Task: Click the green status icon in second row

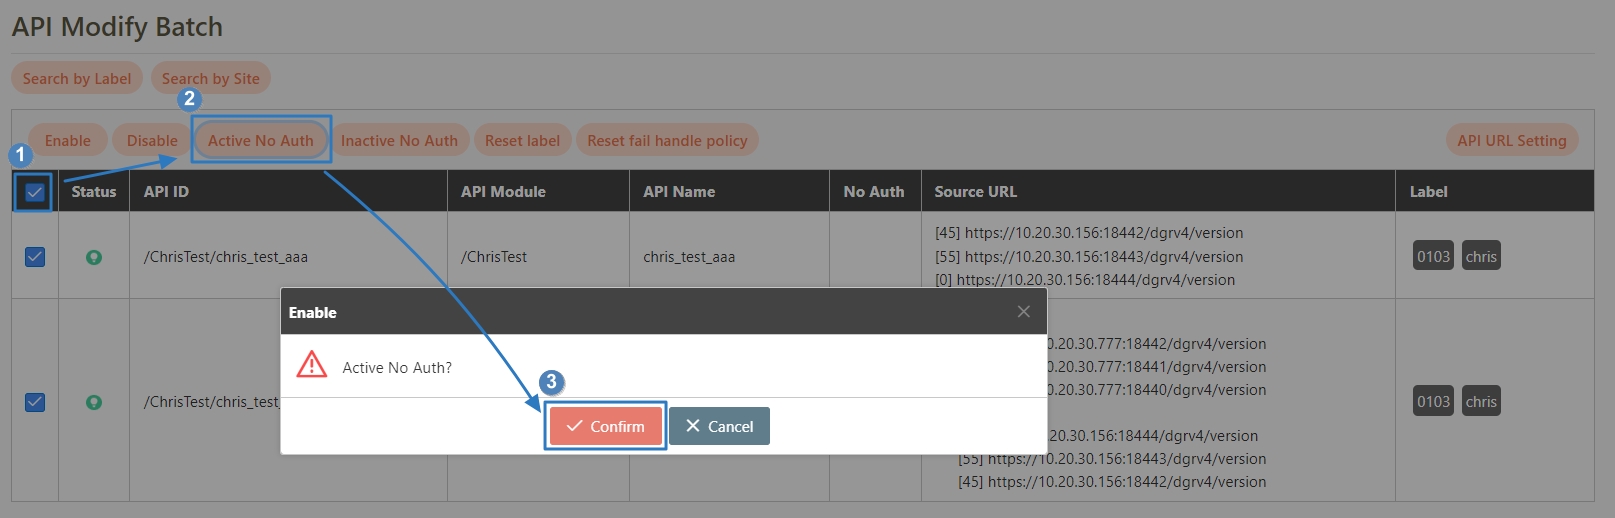Action: tap(94, 402)
